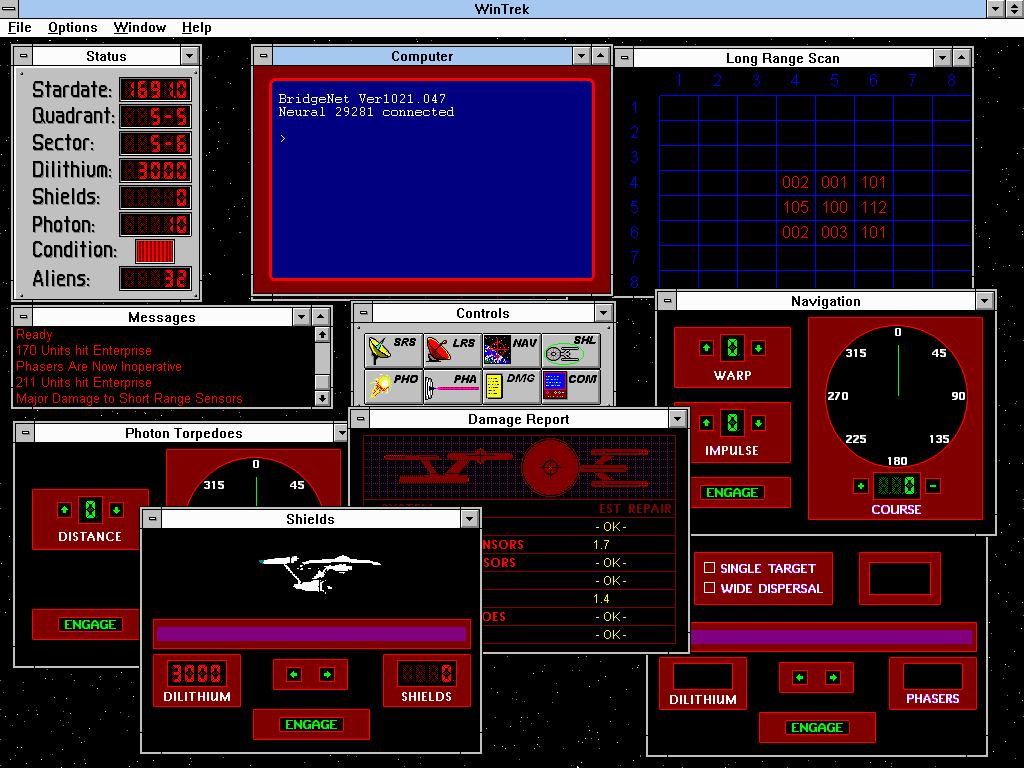The width and height of the screenshot is (1024, 768).
Task: Click ENGAGE in the phasers panel
Action: pos(817,728)
